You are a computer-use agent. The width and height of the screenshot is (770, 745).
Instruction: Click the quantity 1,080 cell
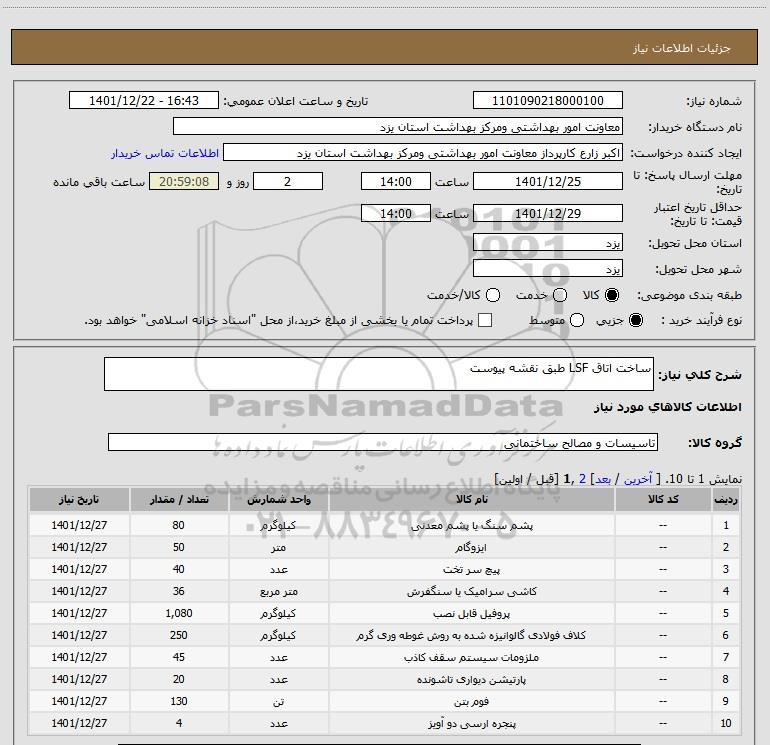tap(179, 613)
